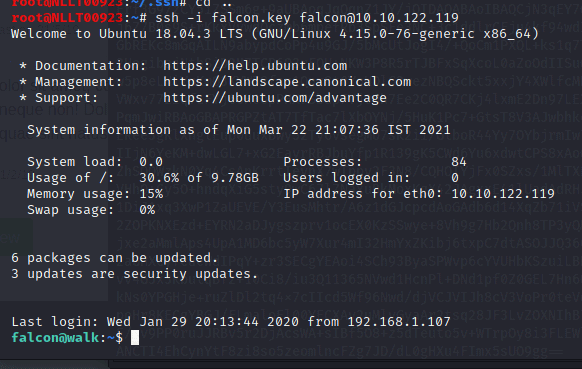Click the '3 updates are security updates' line
582x369 pixels.
pyautogui.click(x=134, y=274)
